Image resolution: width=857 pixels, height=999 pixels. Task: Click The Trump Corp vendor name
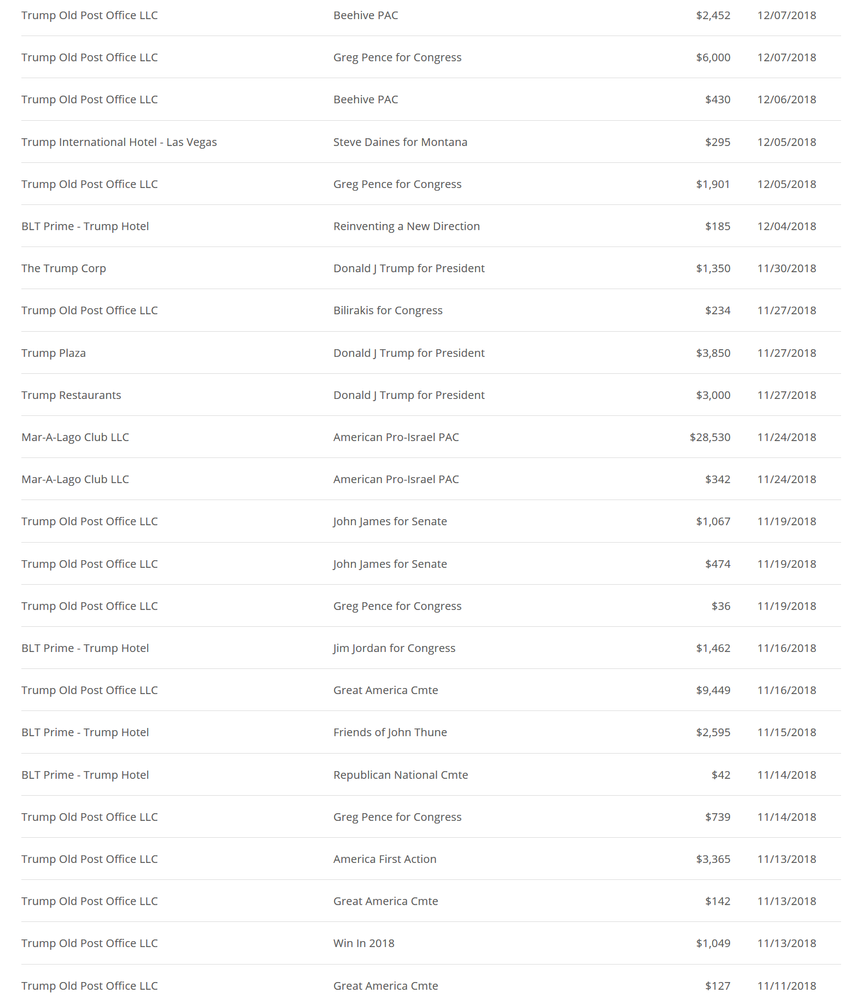tap(64, 268)
